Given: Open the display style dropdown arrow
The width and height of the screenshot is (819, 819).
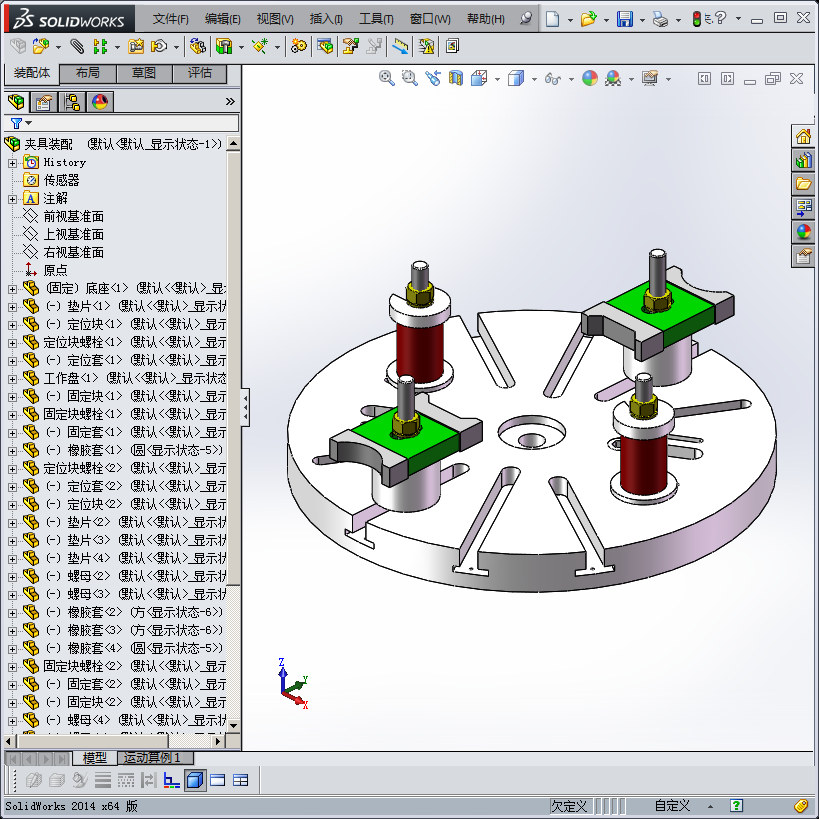Looking at the screenshot, I should [x=534, y=79].
